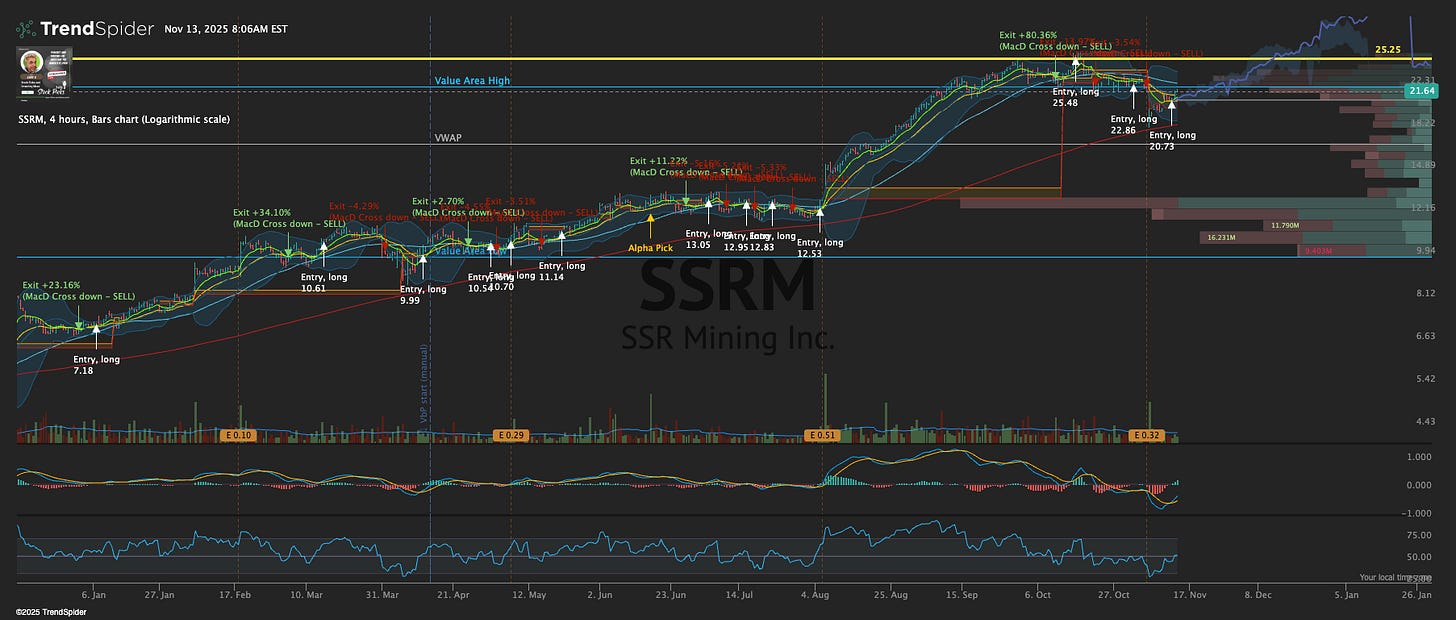Click the 12.16 price axis value
This screenshot has height=620, width=1456.
[x=1423, y=207]
